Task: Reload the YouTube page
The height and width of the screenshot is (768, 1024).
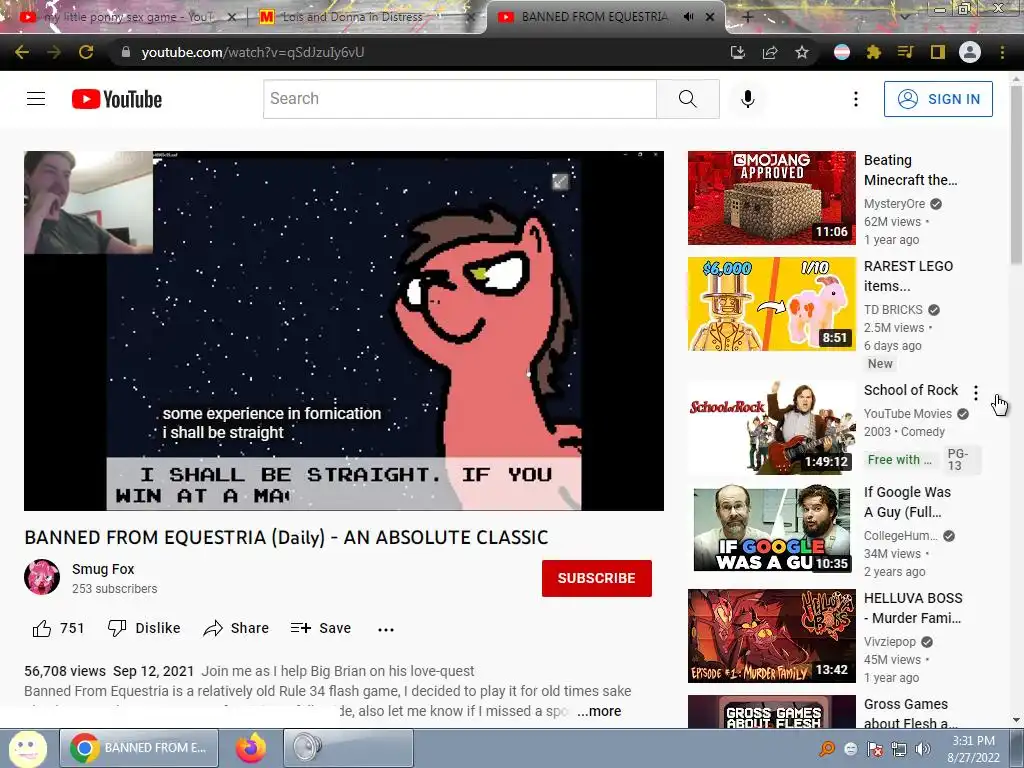Action: (x=86, y=52)
